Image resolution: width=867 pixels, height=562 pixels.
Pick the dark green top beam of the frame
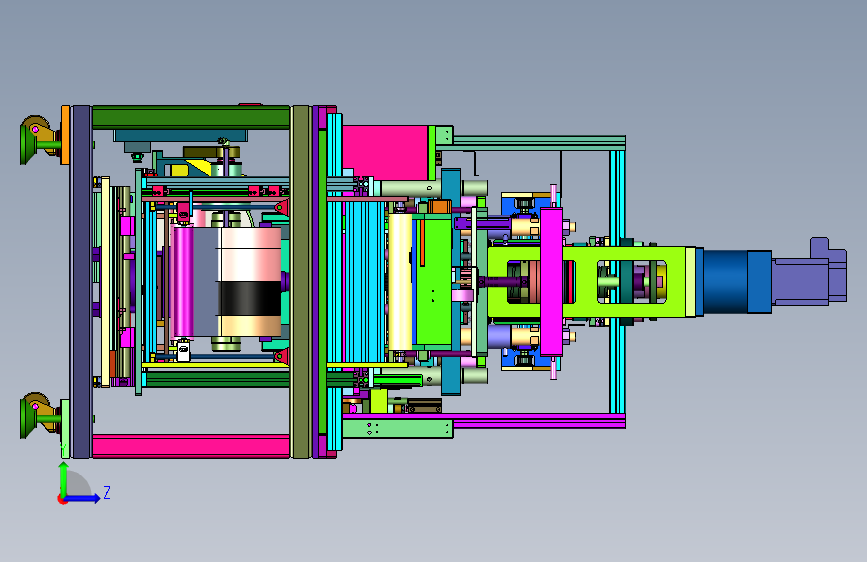click(x=191, y=118)
